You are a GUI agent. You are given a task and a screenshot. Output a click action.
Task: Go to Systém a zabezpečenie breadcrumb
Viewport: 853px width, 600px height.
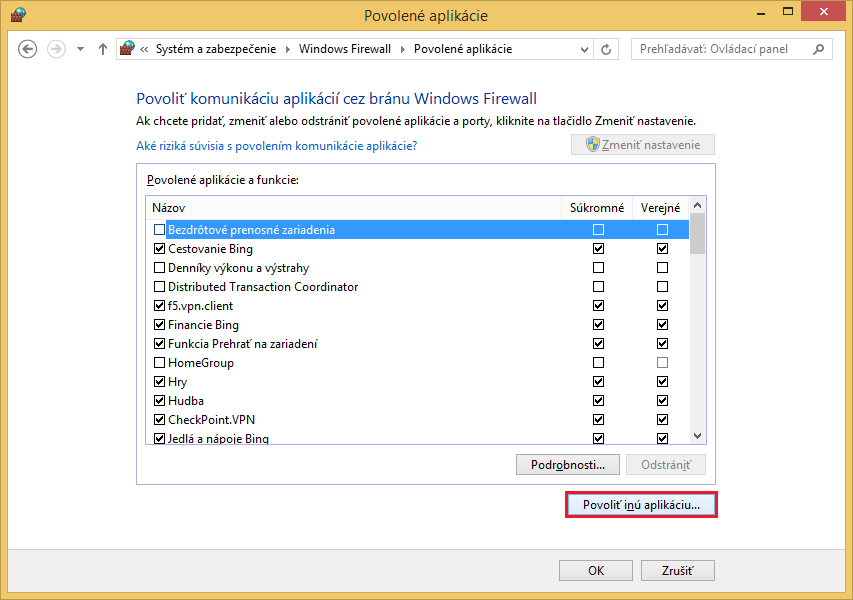219,49
